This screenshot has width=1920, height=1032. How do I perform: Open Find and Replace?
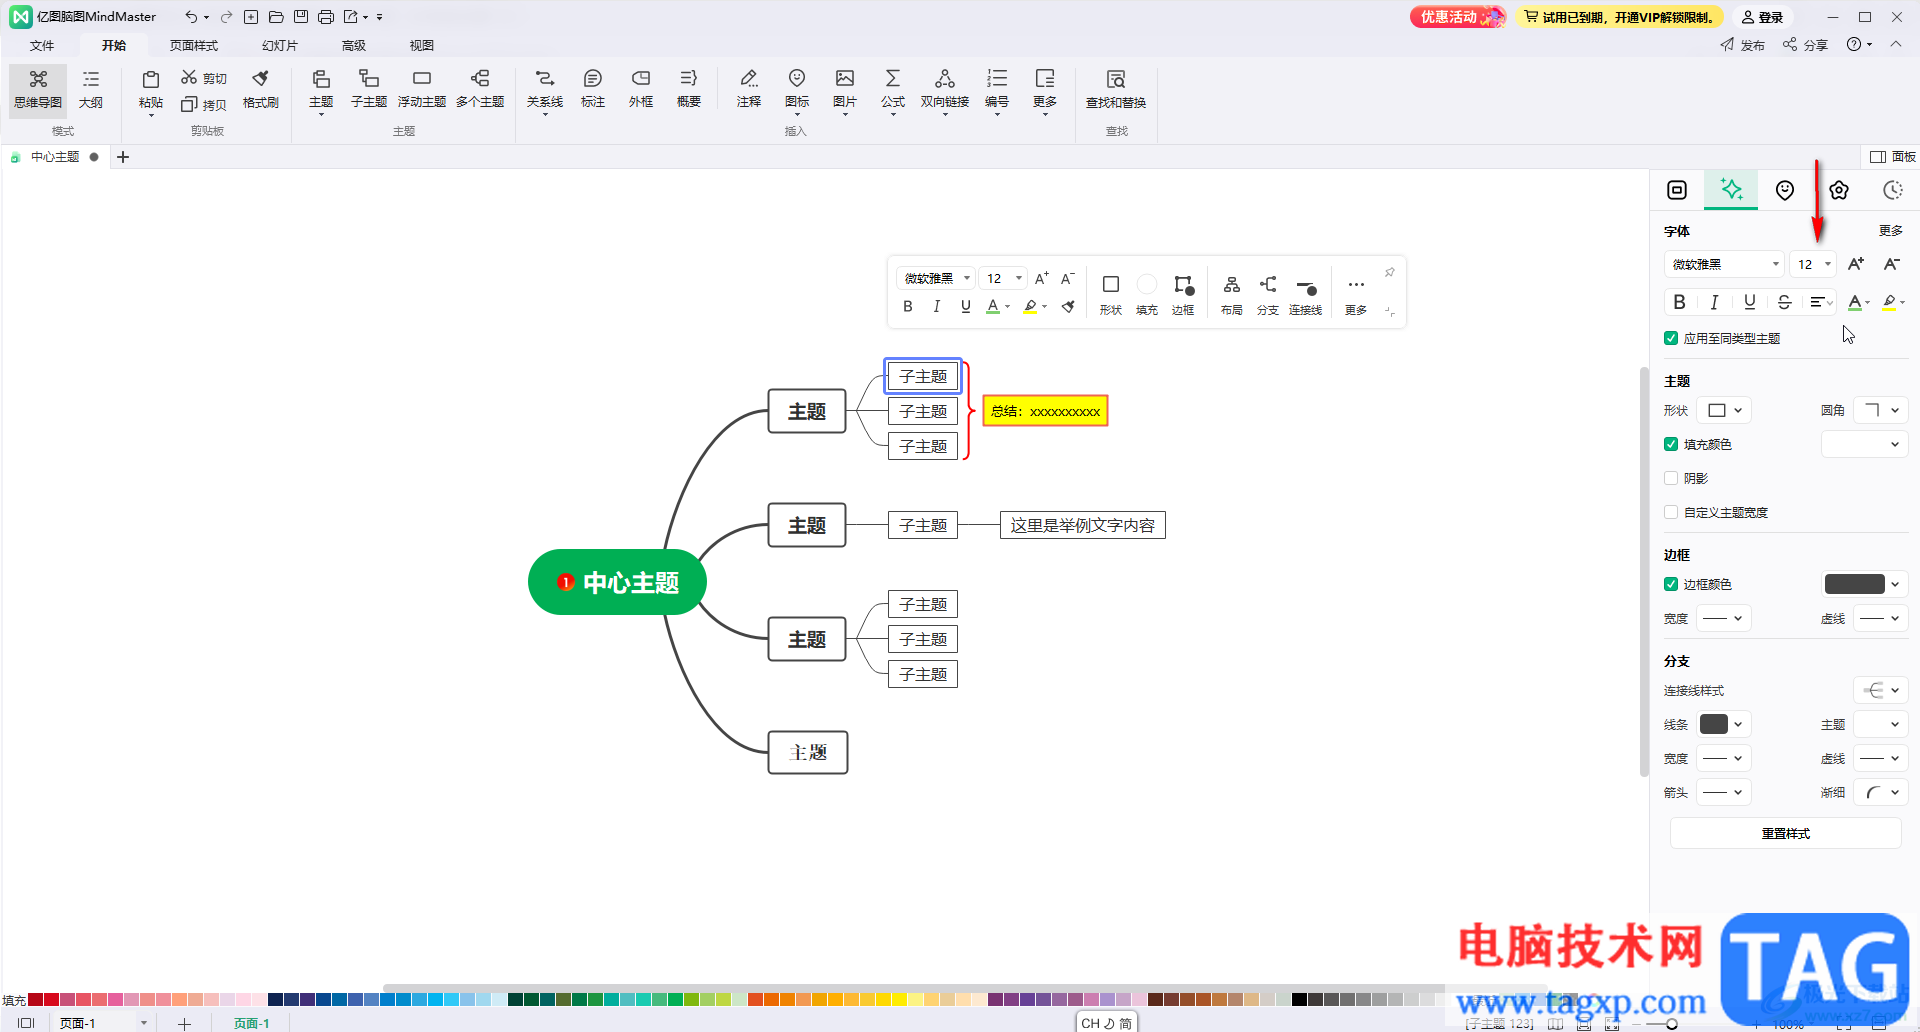coord(1116,90)
